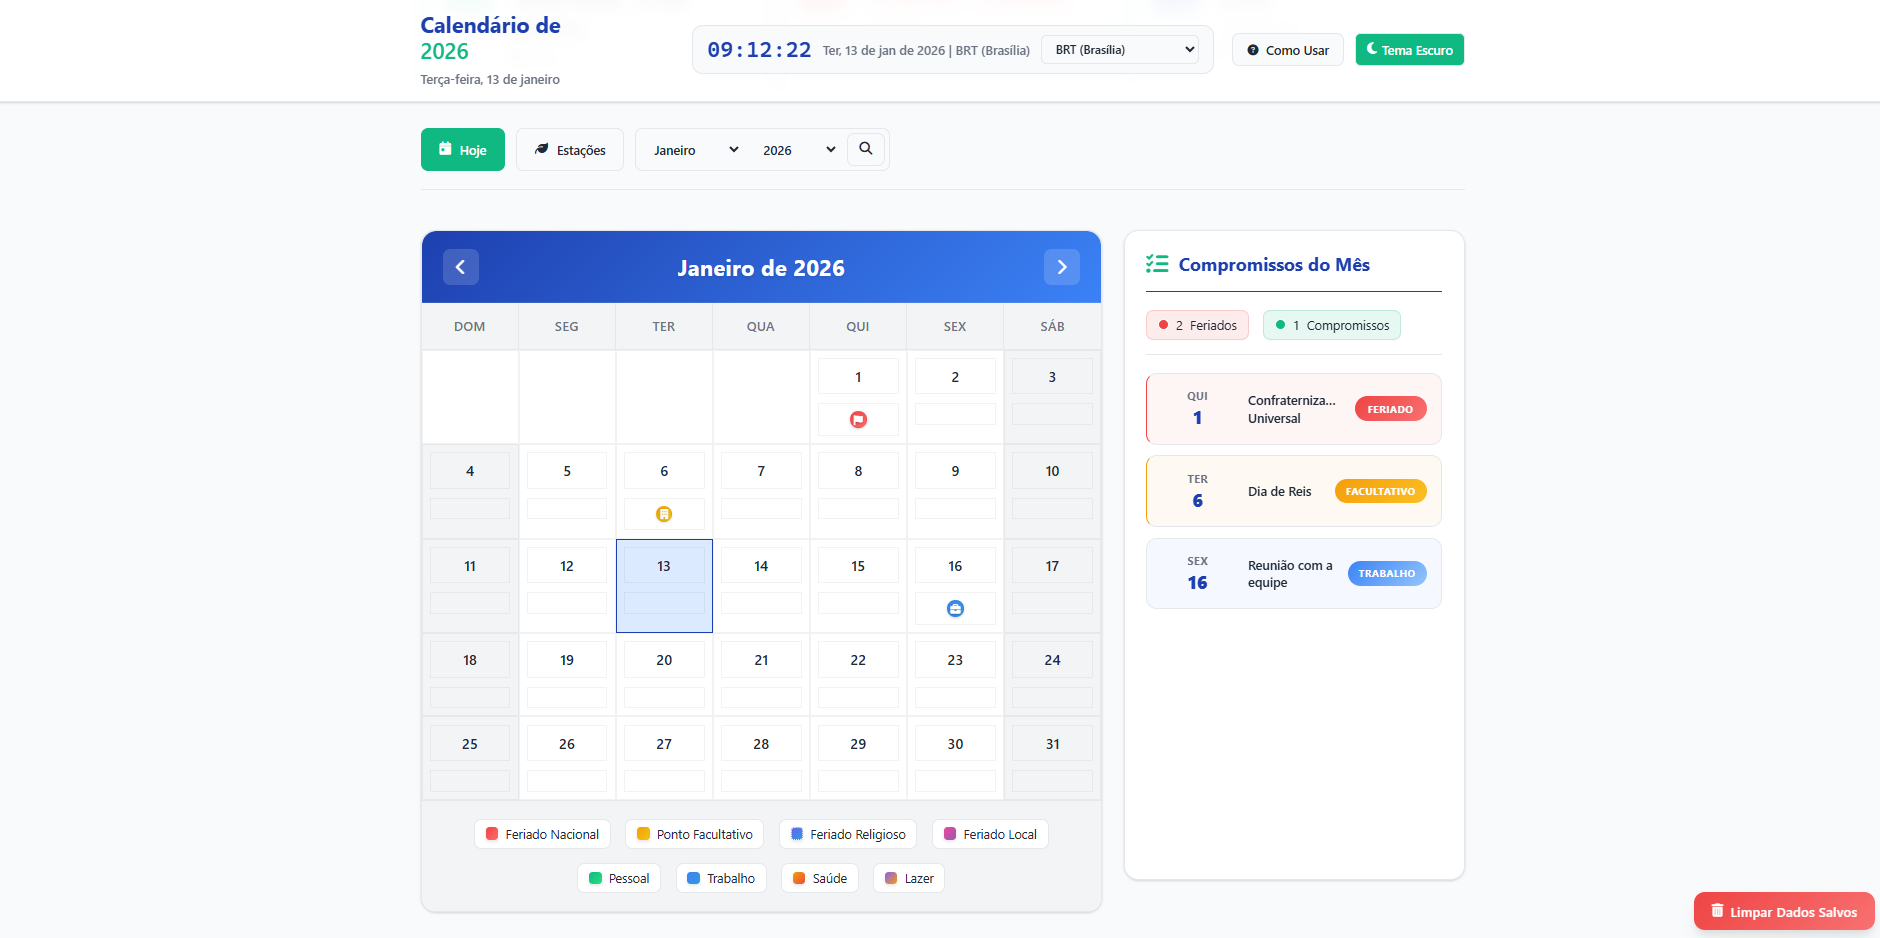Click the Compromissos do Mês list icon
The width and height of the screenshot is (1880, 938).
(1157, 264)
